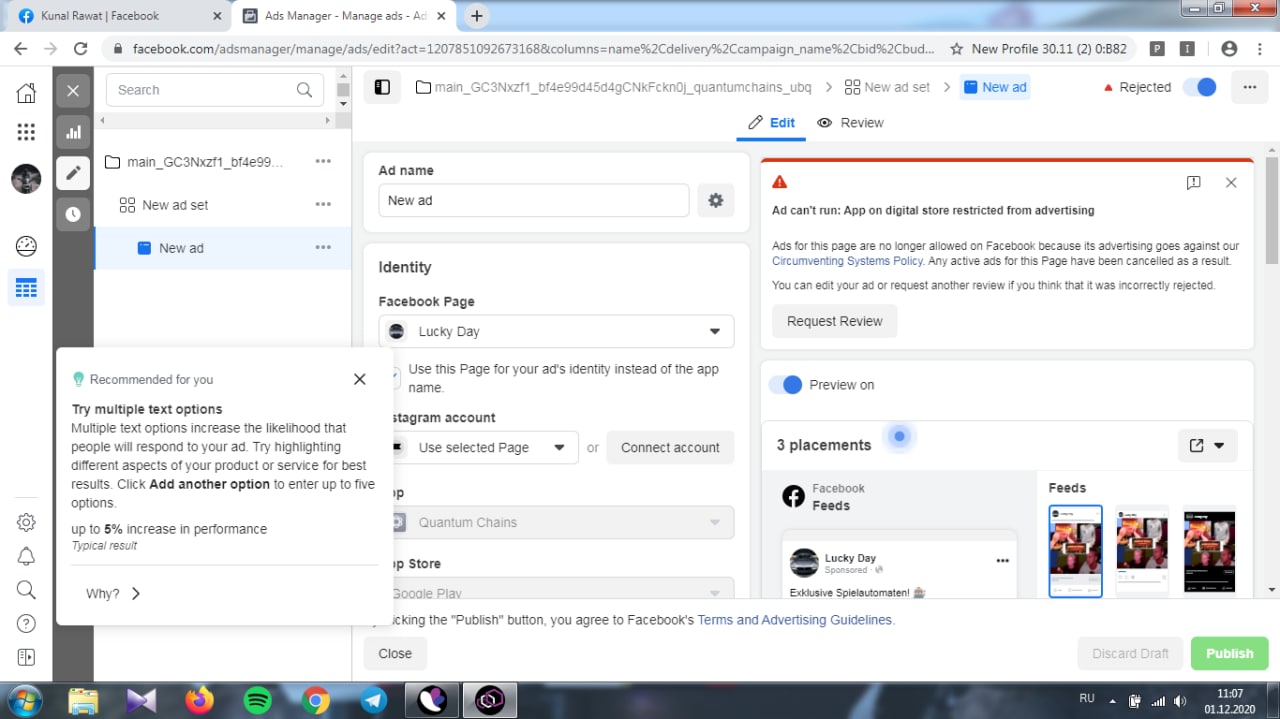Open the settings gear in left rail
1280x719 pixels.
(x=26, y=522)
